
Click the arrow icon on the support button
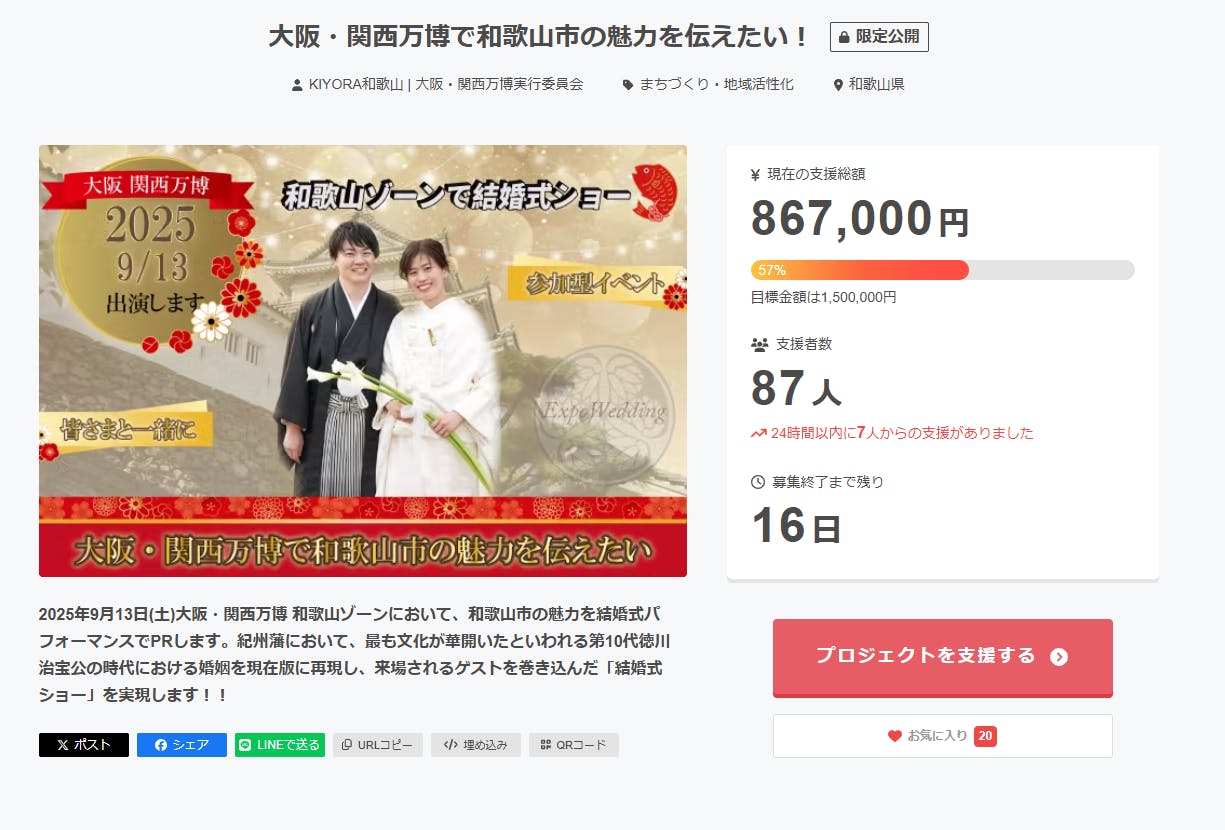(1059, 657)
